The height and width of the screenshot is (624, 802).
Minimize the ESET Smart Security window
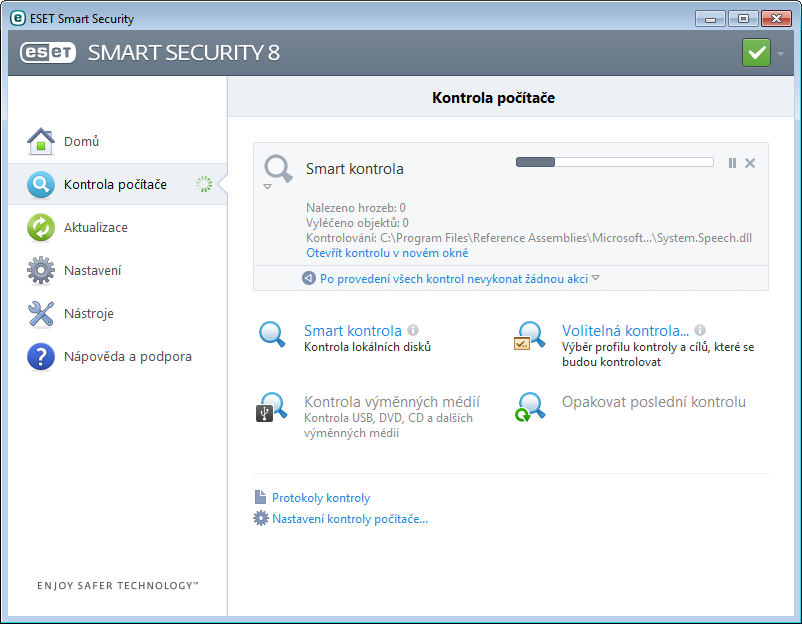click(710, 19)
